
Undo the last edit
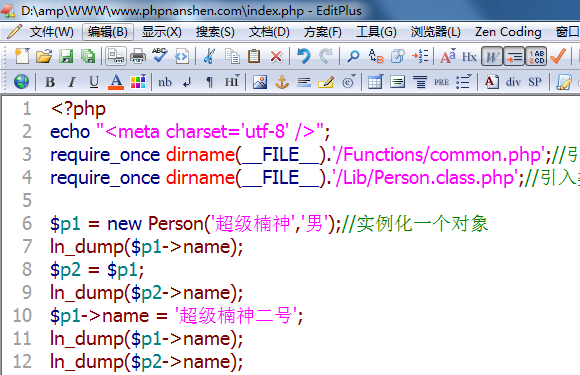[x=304, y=56]
